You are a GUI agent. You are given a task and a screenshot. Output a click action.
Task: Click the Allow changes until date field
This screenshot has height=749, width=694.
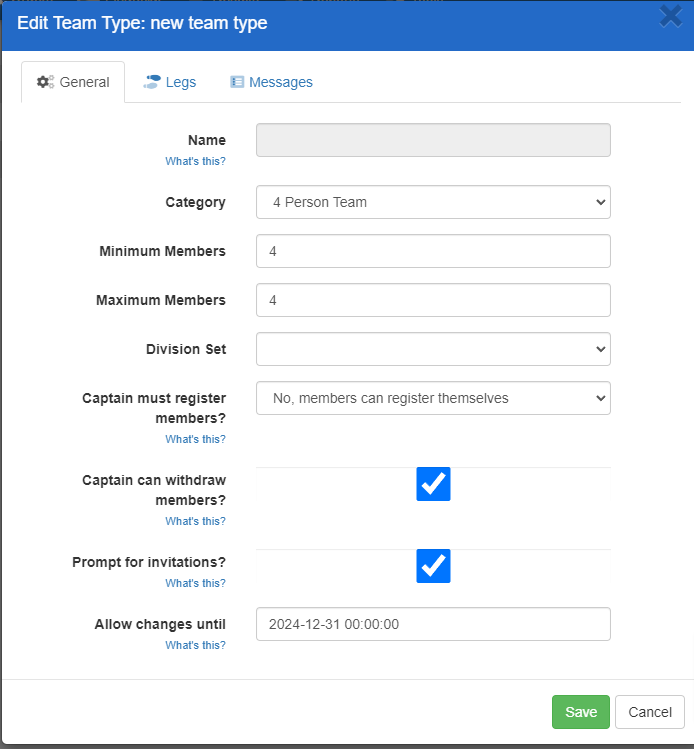point(433,624)
